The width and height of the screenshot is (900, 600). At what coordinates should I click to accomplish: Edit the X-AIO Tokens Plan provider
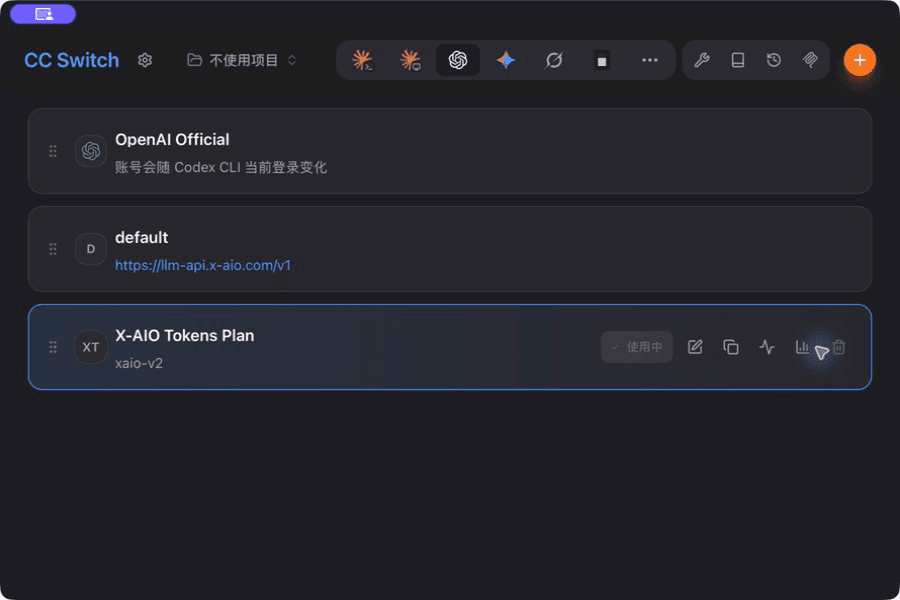(695, 347)
